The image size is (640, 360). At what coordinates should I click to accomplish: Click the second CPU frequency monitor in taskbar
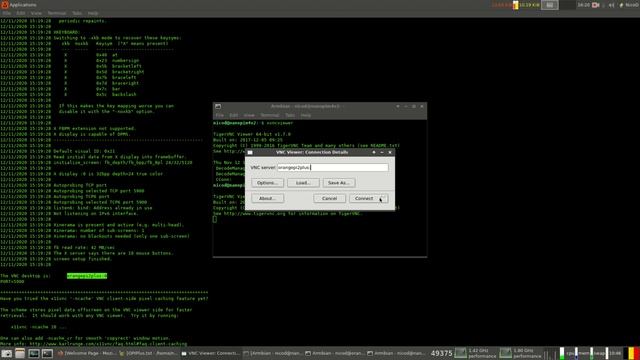(x=521, y=353)
